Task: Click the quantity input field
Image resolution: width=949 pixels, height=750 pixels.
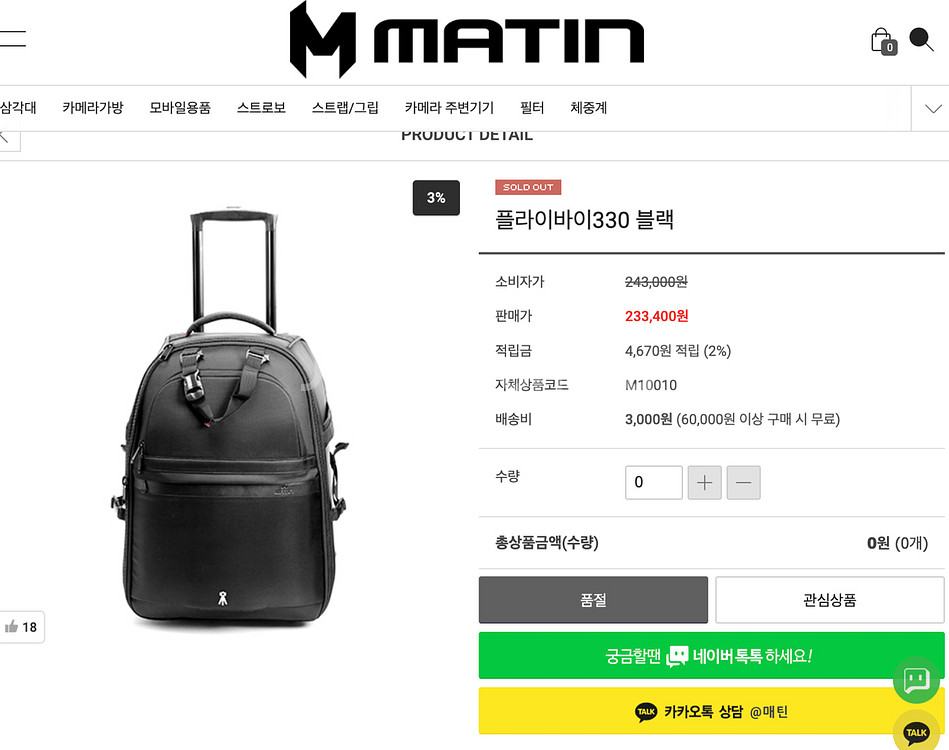Action: (x=654, y=482)
